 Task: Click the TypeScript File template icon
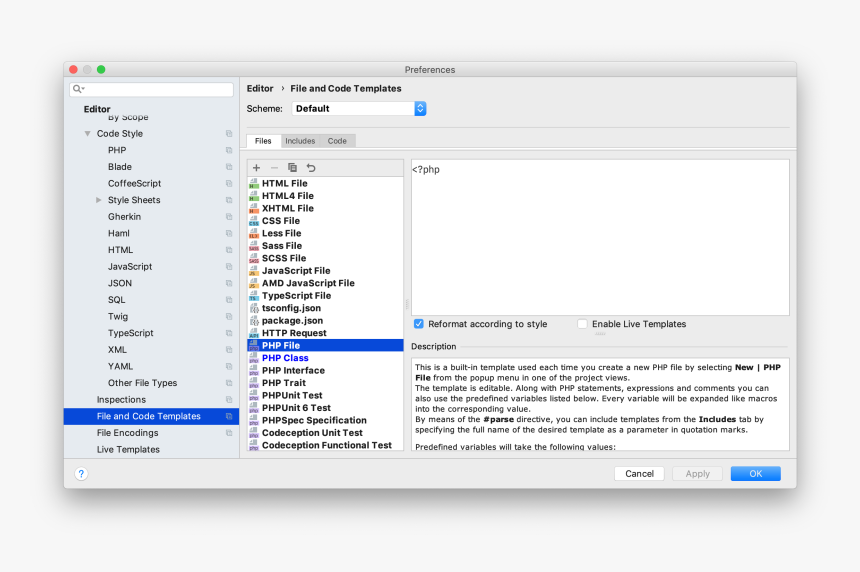coord(254,296)
